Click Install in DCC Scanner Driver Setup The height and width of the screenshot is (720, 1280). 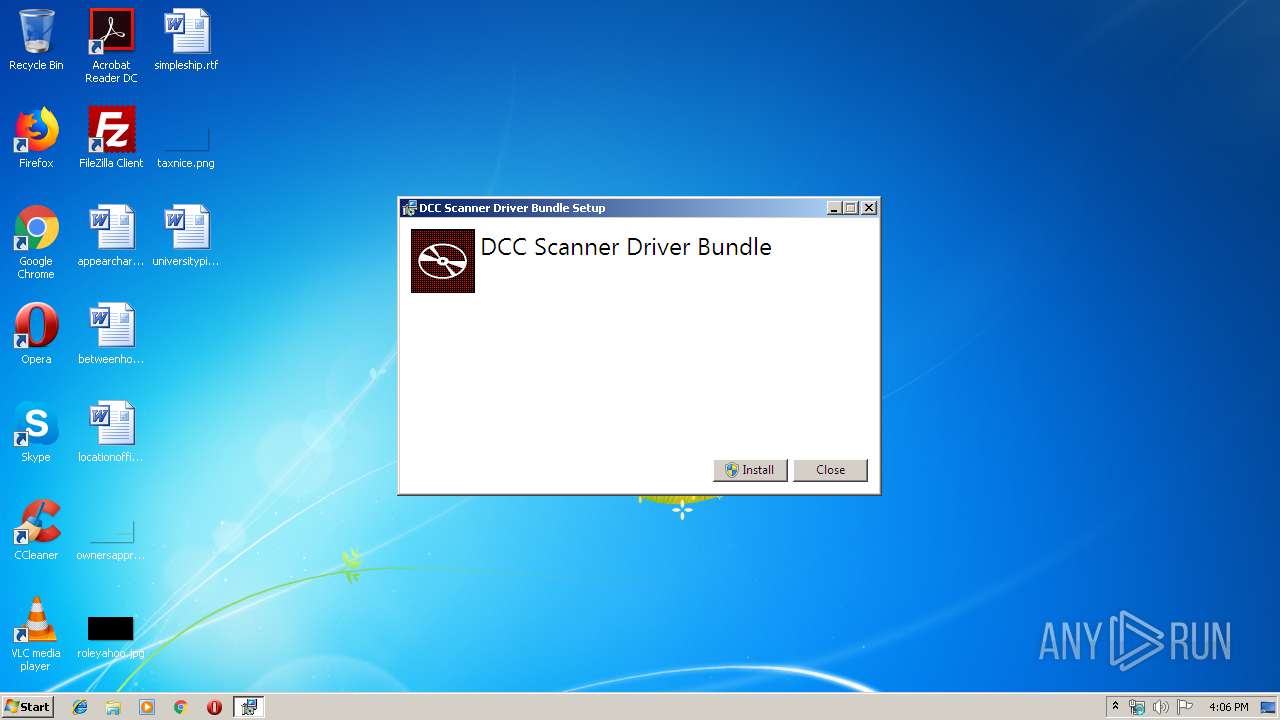pos(750,470)
